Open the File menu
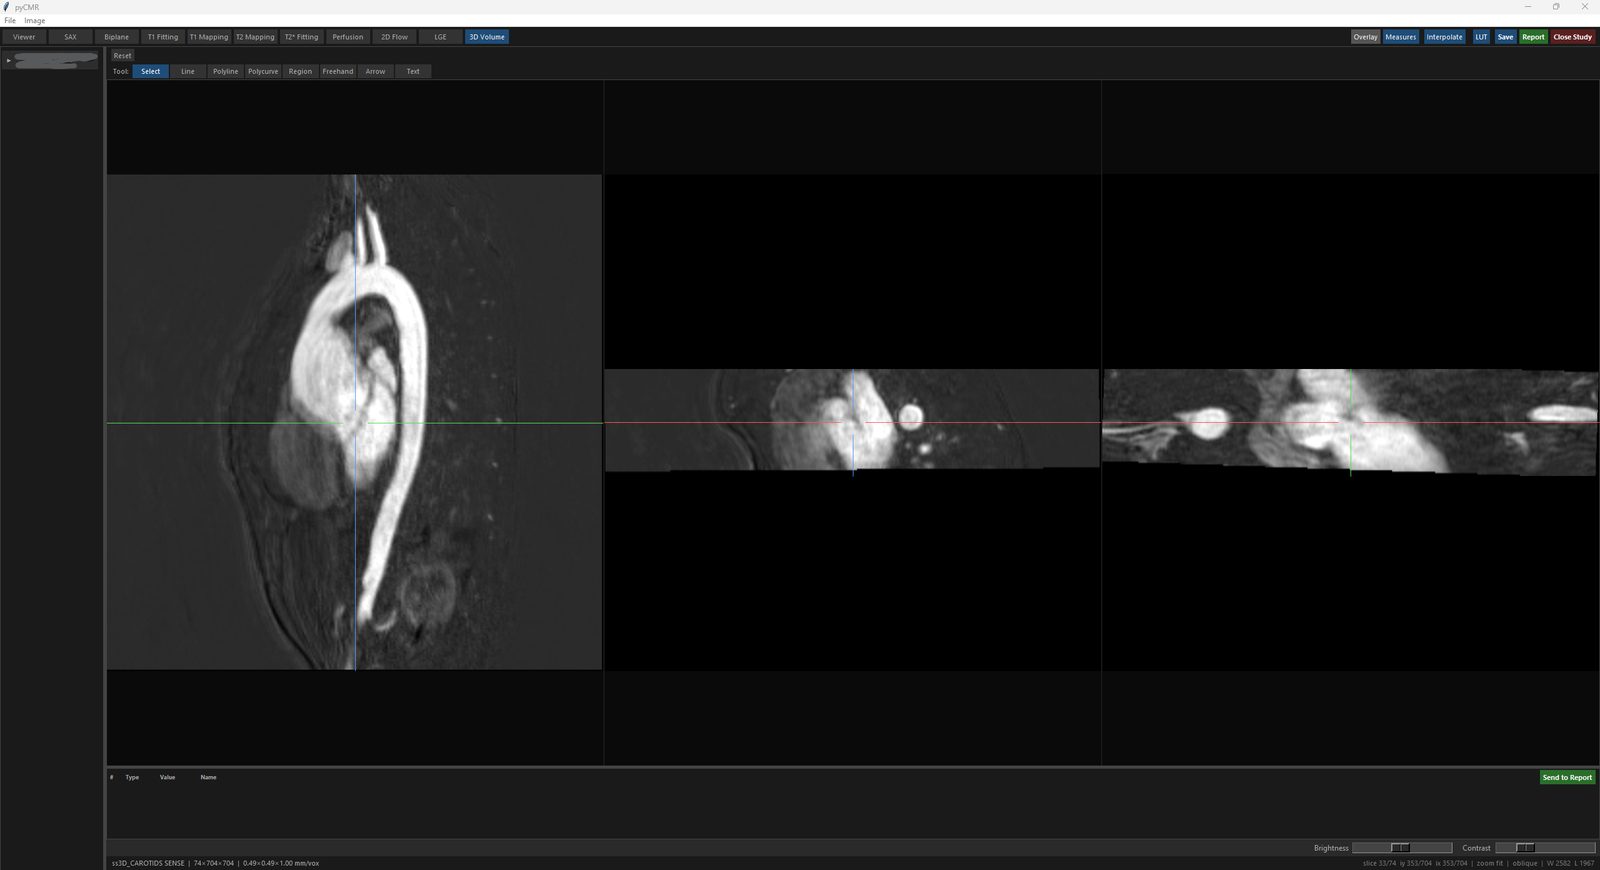 tap(10, 20)
